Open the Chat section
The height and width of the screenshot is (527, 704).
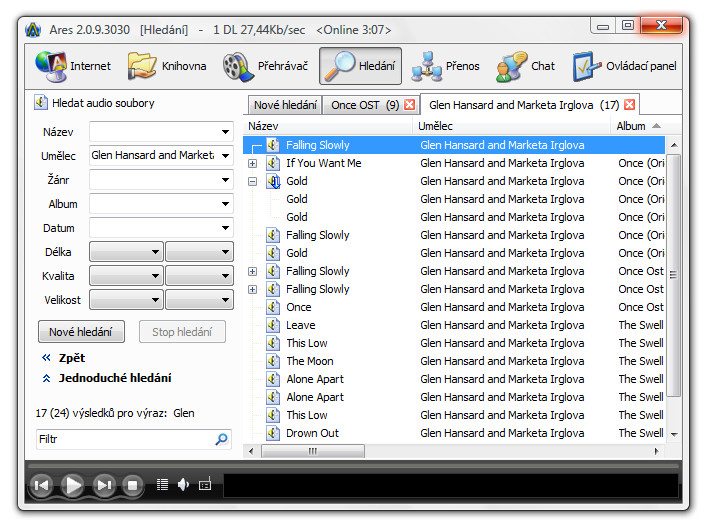(525, 66)
